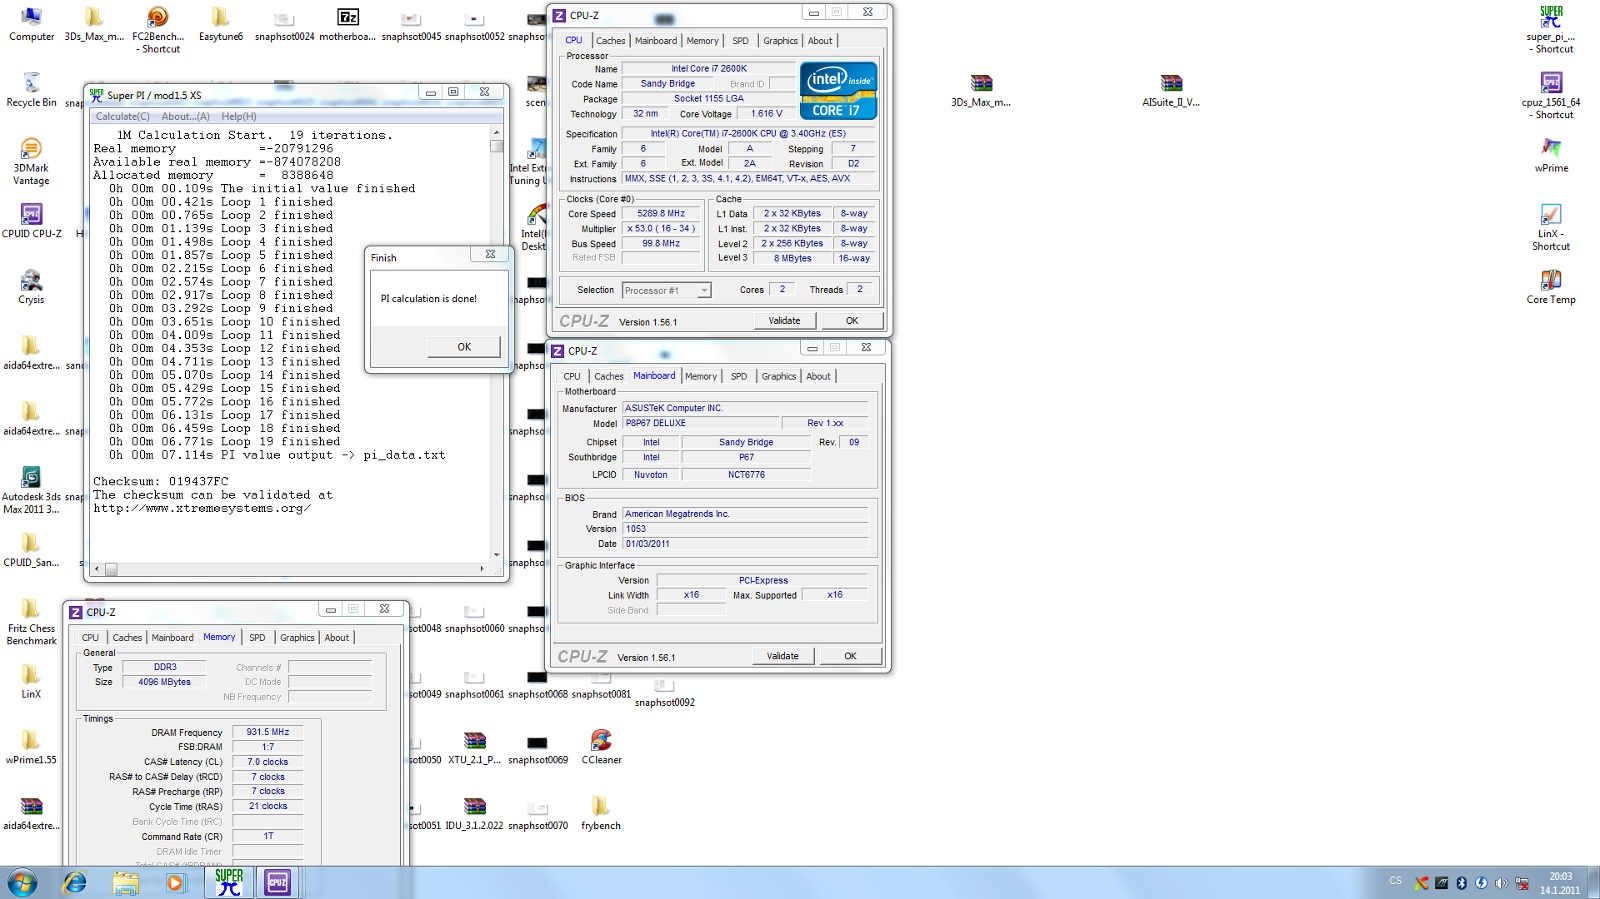Open About...(A) menu in Super PI

coord(185,116)
